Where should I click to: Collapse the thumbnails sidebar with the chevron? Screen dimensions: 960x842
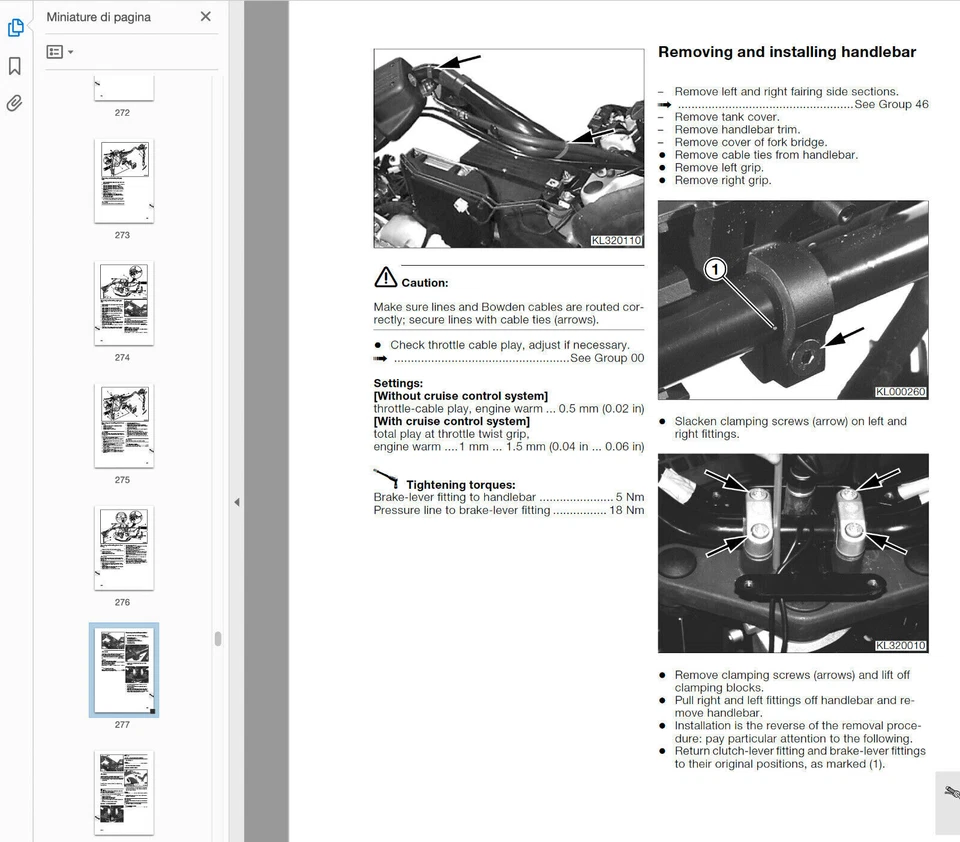tap(237, 502)
